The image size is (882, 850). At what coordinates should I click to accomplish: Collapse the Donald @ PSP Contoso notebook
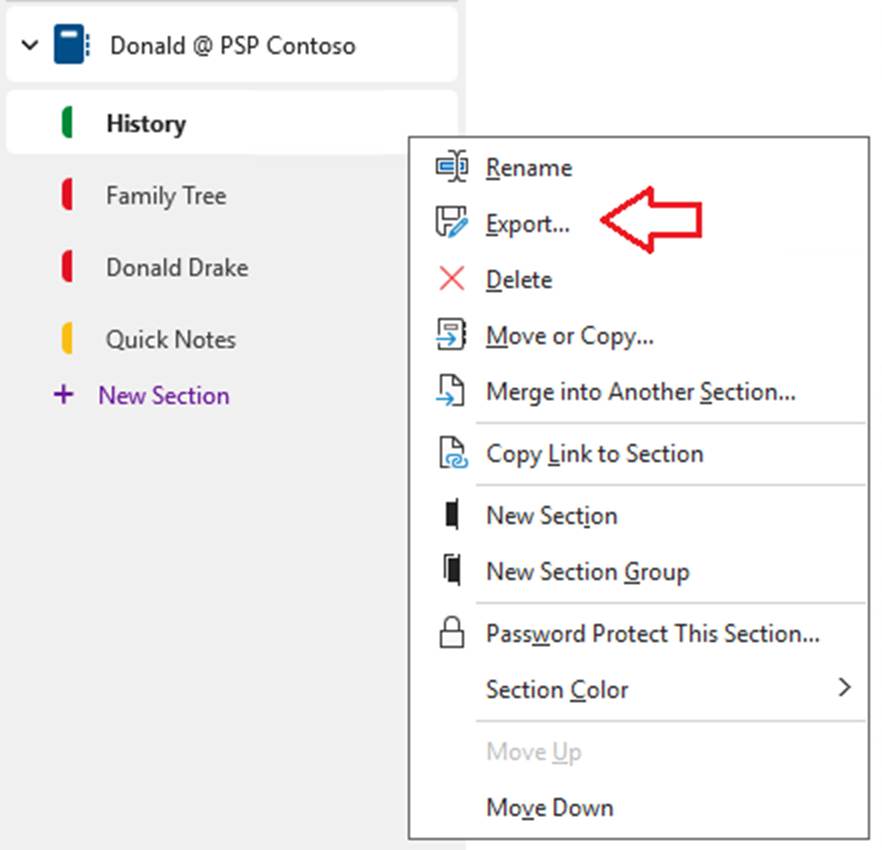(x=30, y=45)
